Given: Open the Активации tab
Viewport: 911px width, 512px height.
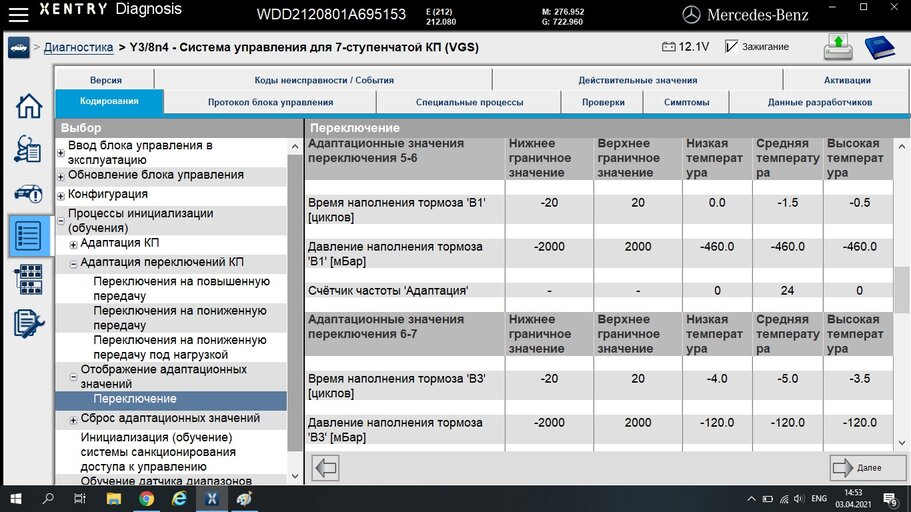Looking at the screenshot, I should click(847, 80).
